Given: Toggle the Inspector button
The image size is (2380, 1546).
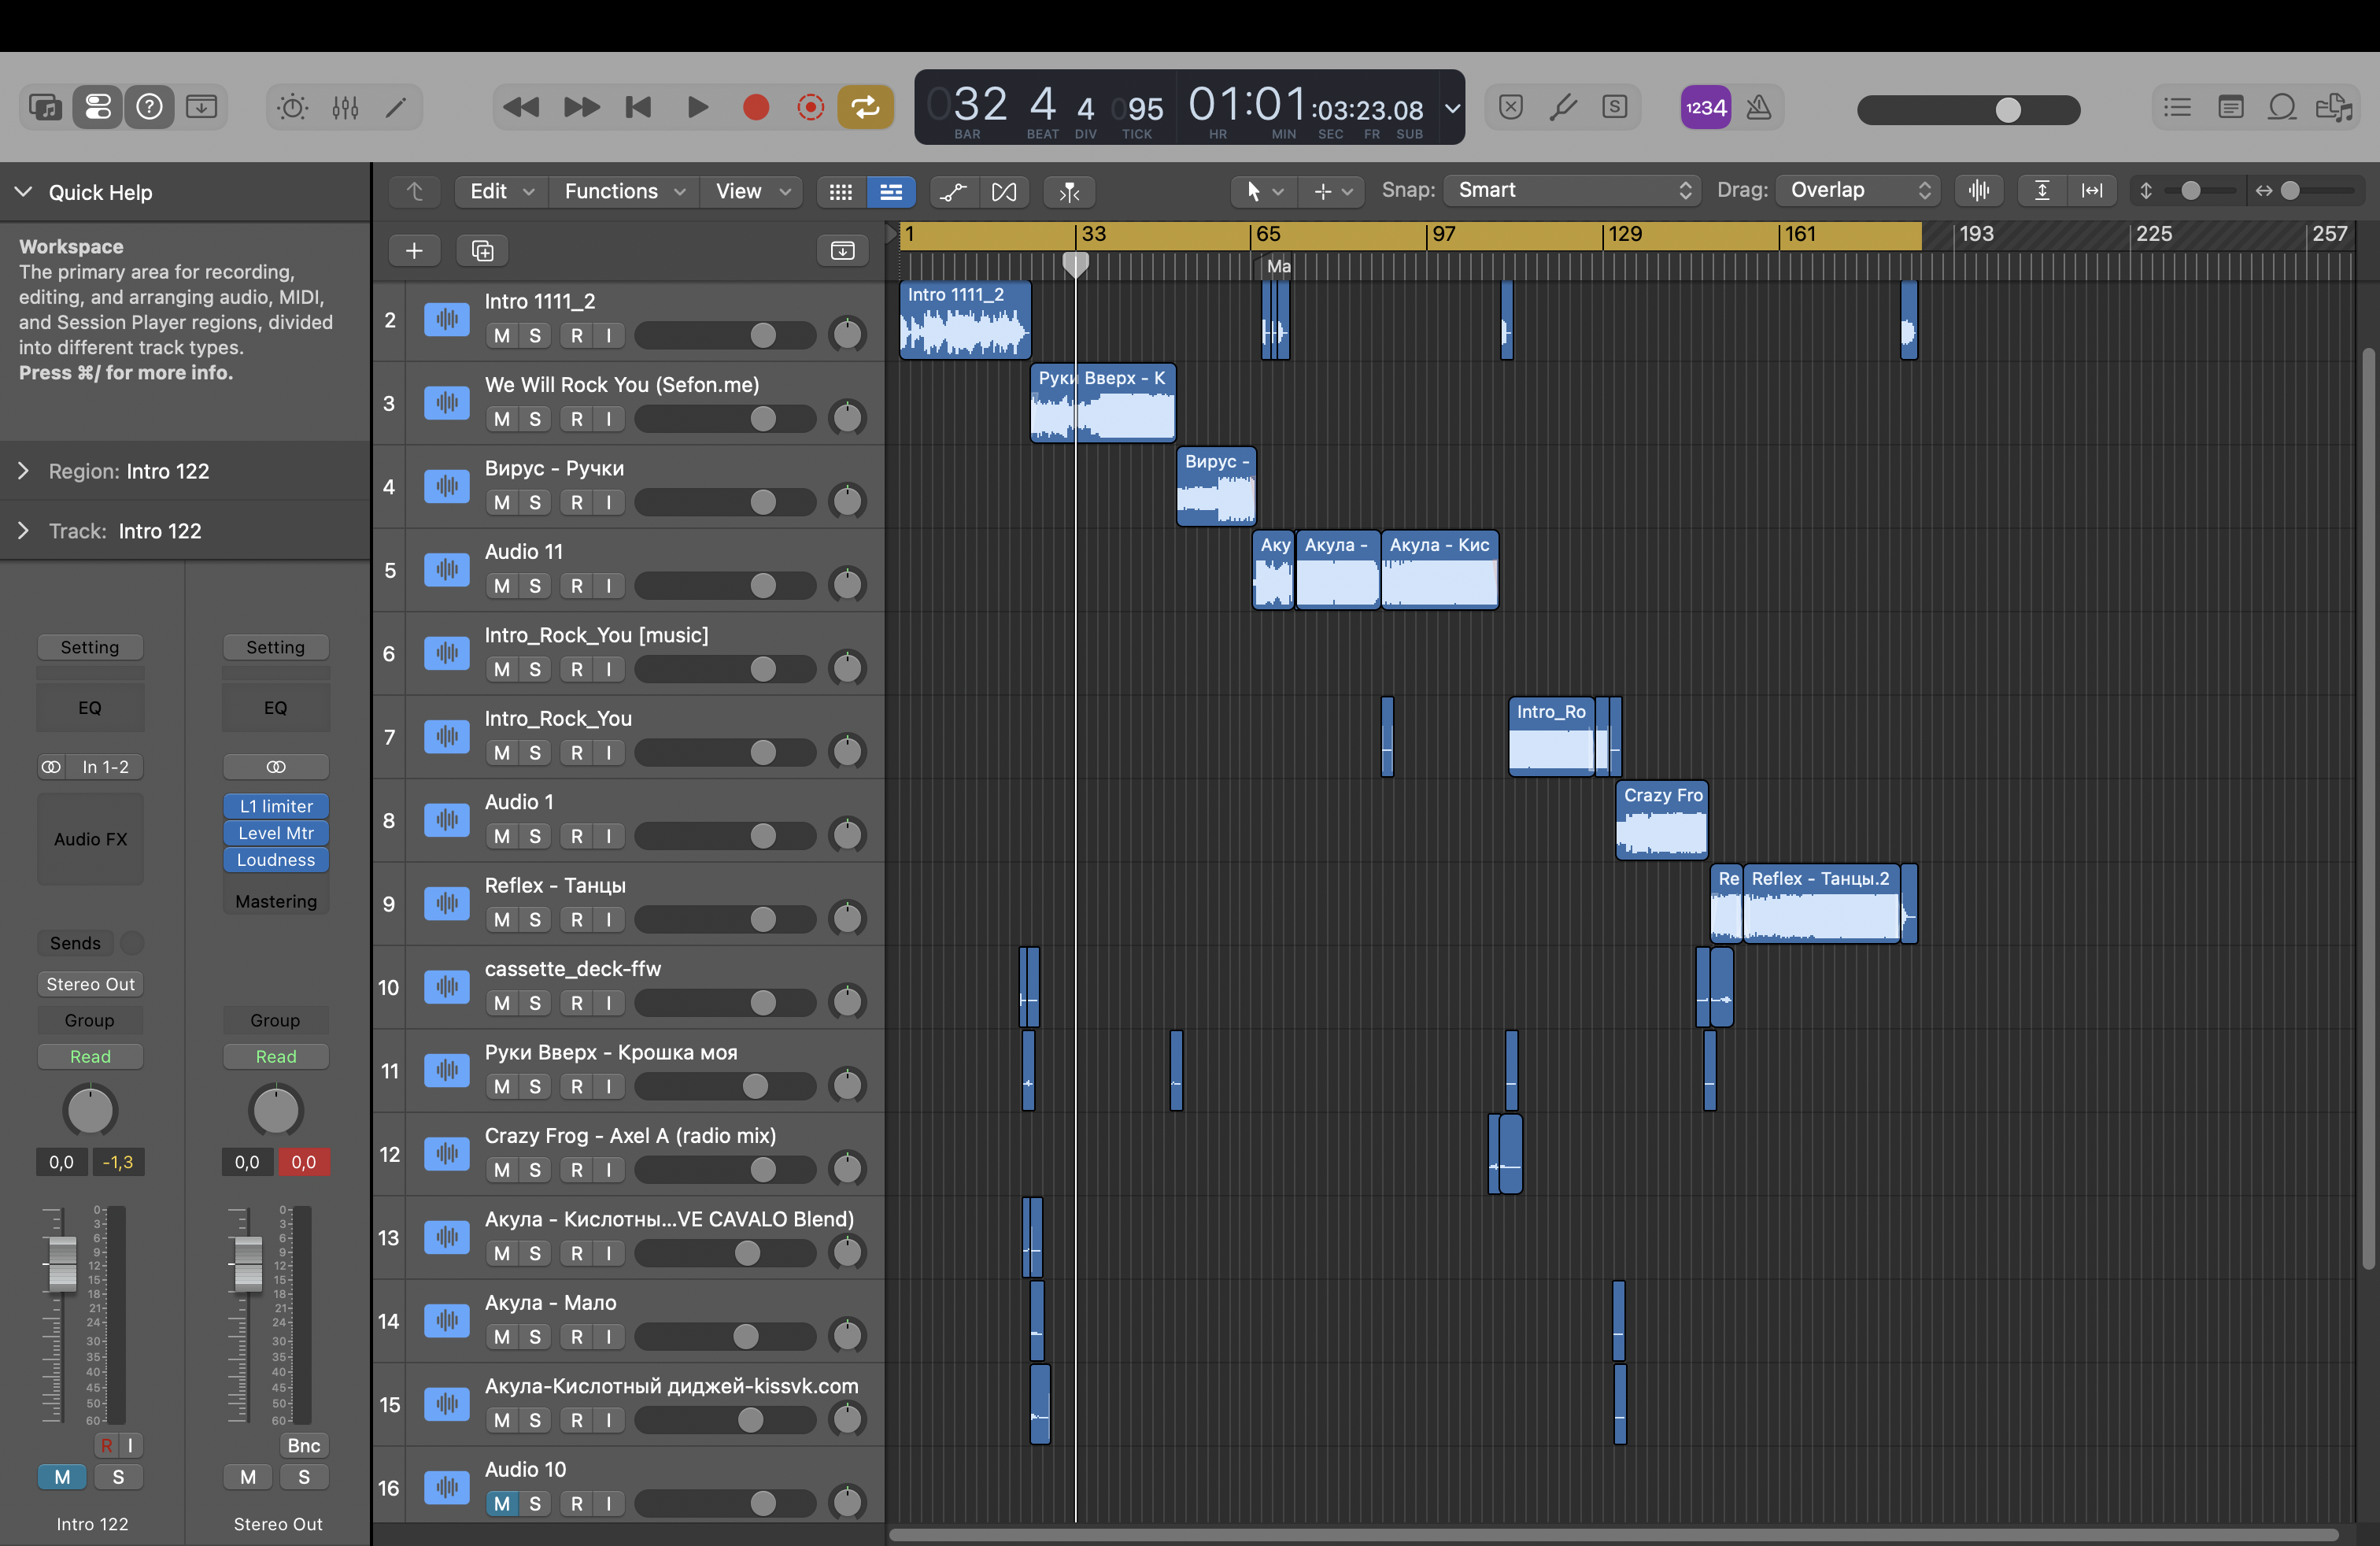Looking at the screenshot, I should pos(97,107).
